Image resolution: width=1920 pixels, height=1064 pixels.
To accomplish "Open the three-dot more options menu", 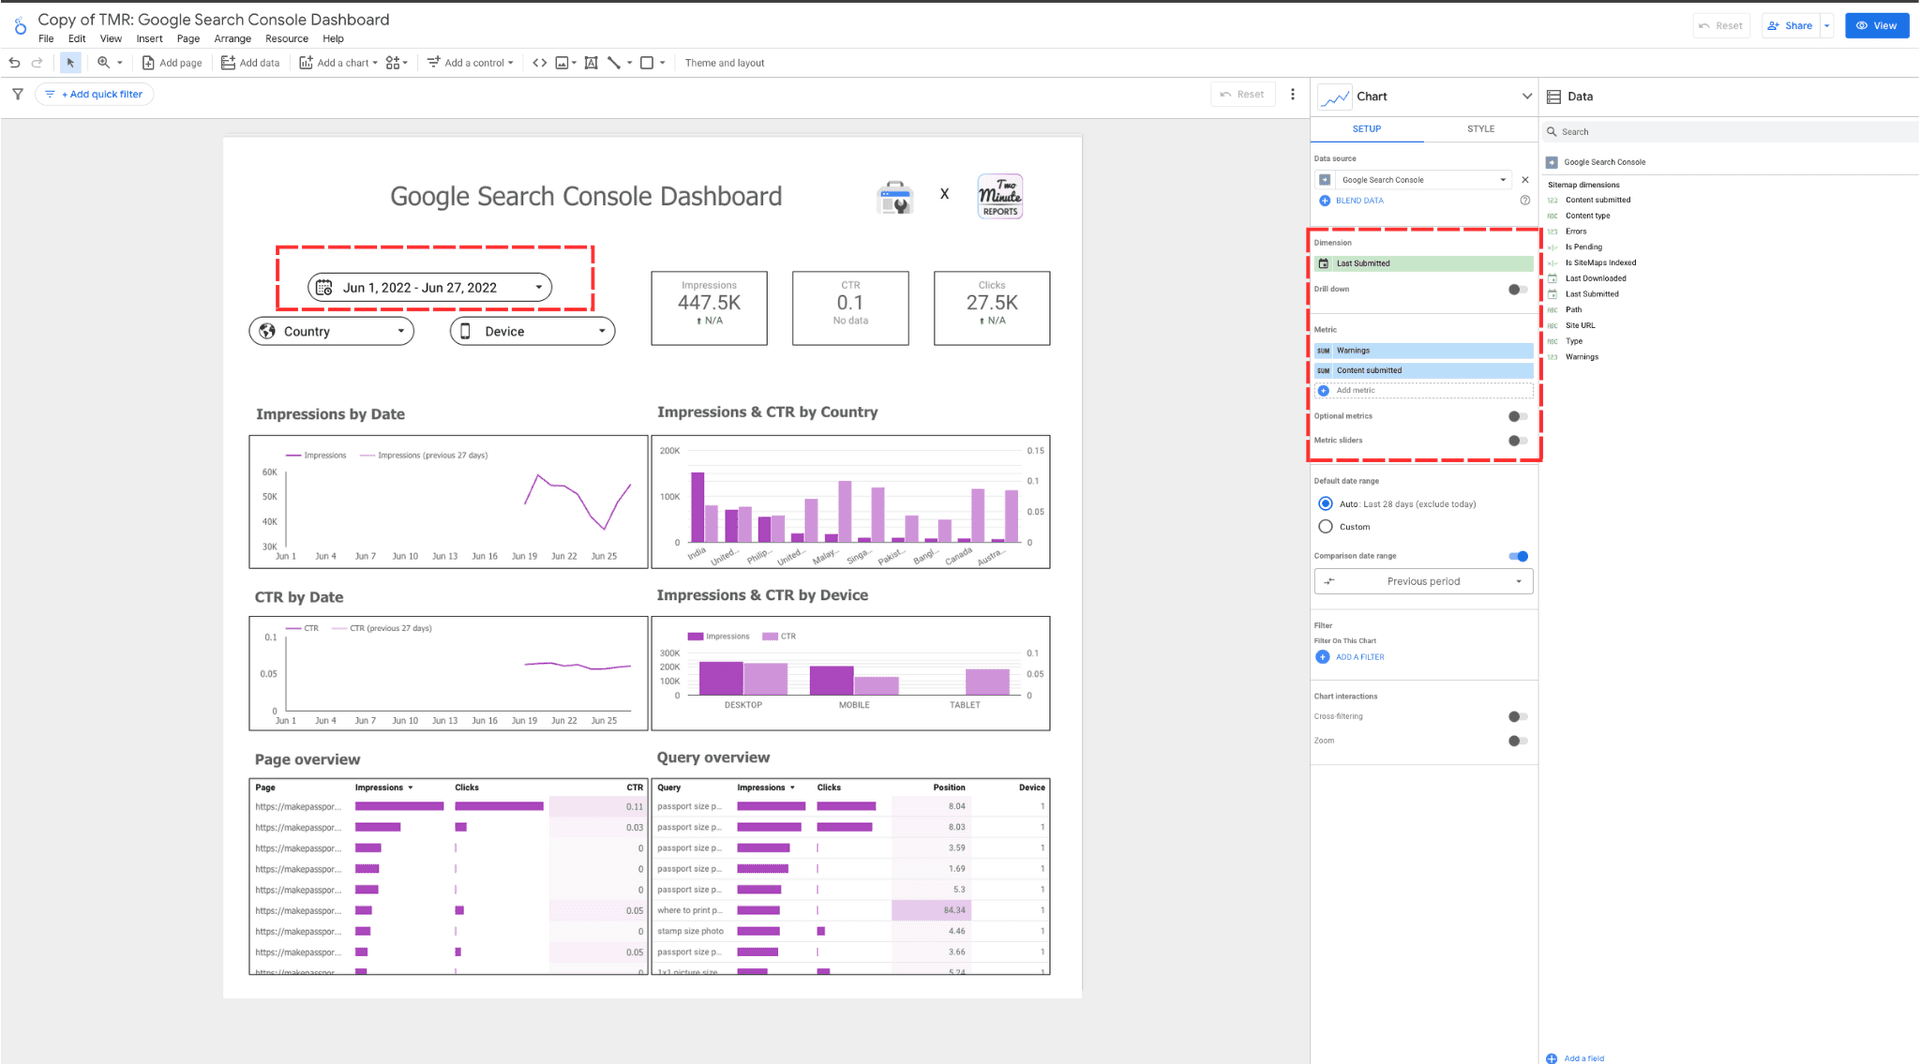I will [x=1292, y=94].
